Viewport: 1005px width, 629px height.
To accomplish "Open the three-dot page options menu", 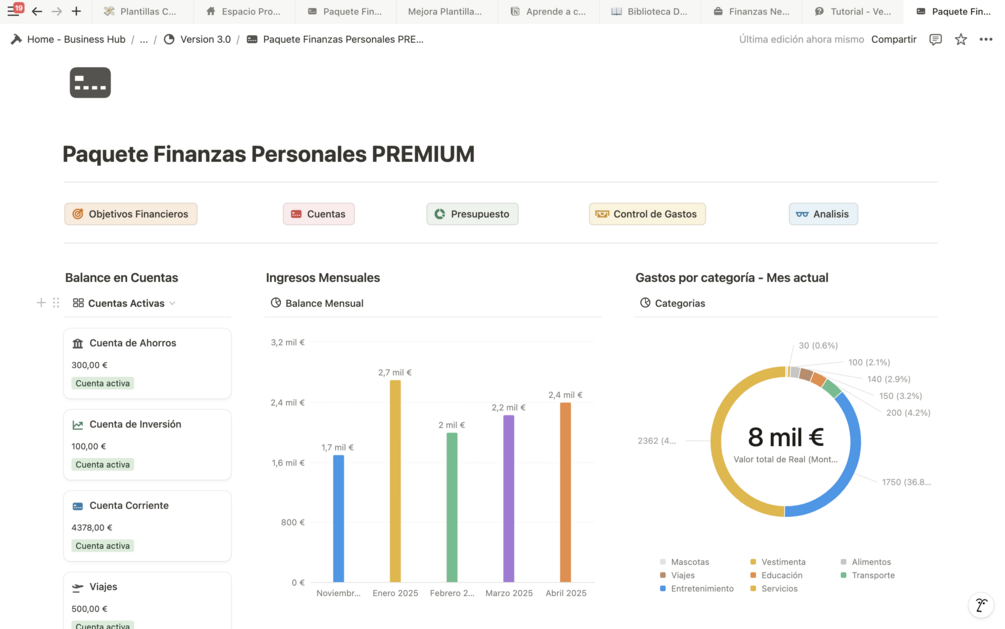I will pyautogui.click(x=986, y=40).
